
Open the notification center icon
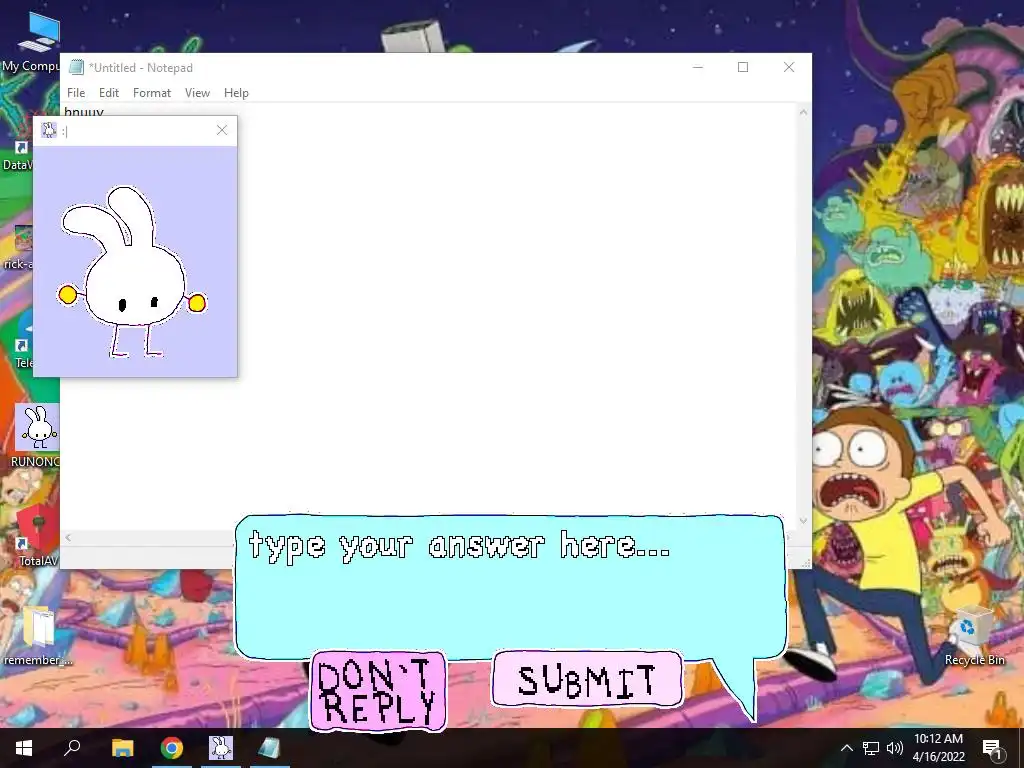tap(992, 748)
